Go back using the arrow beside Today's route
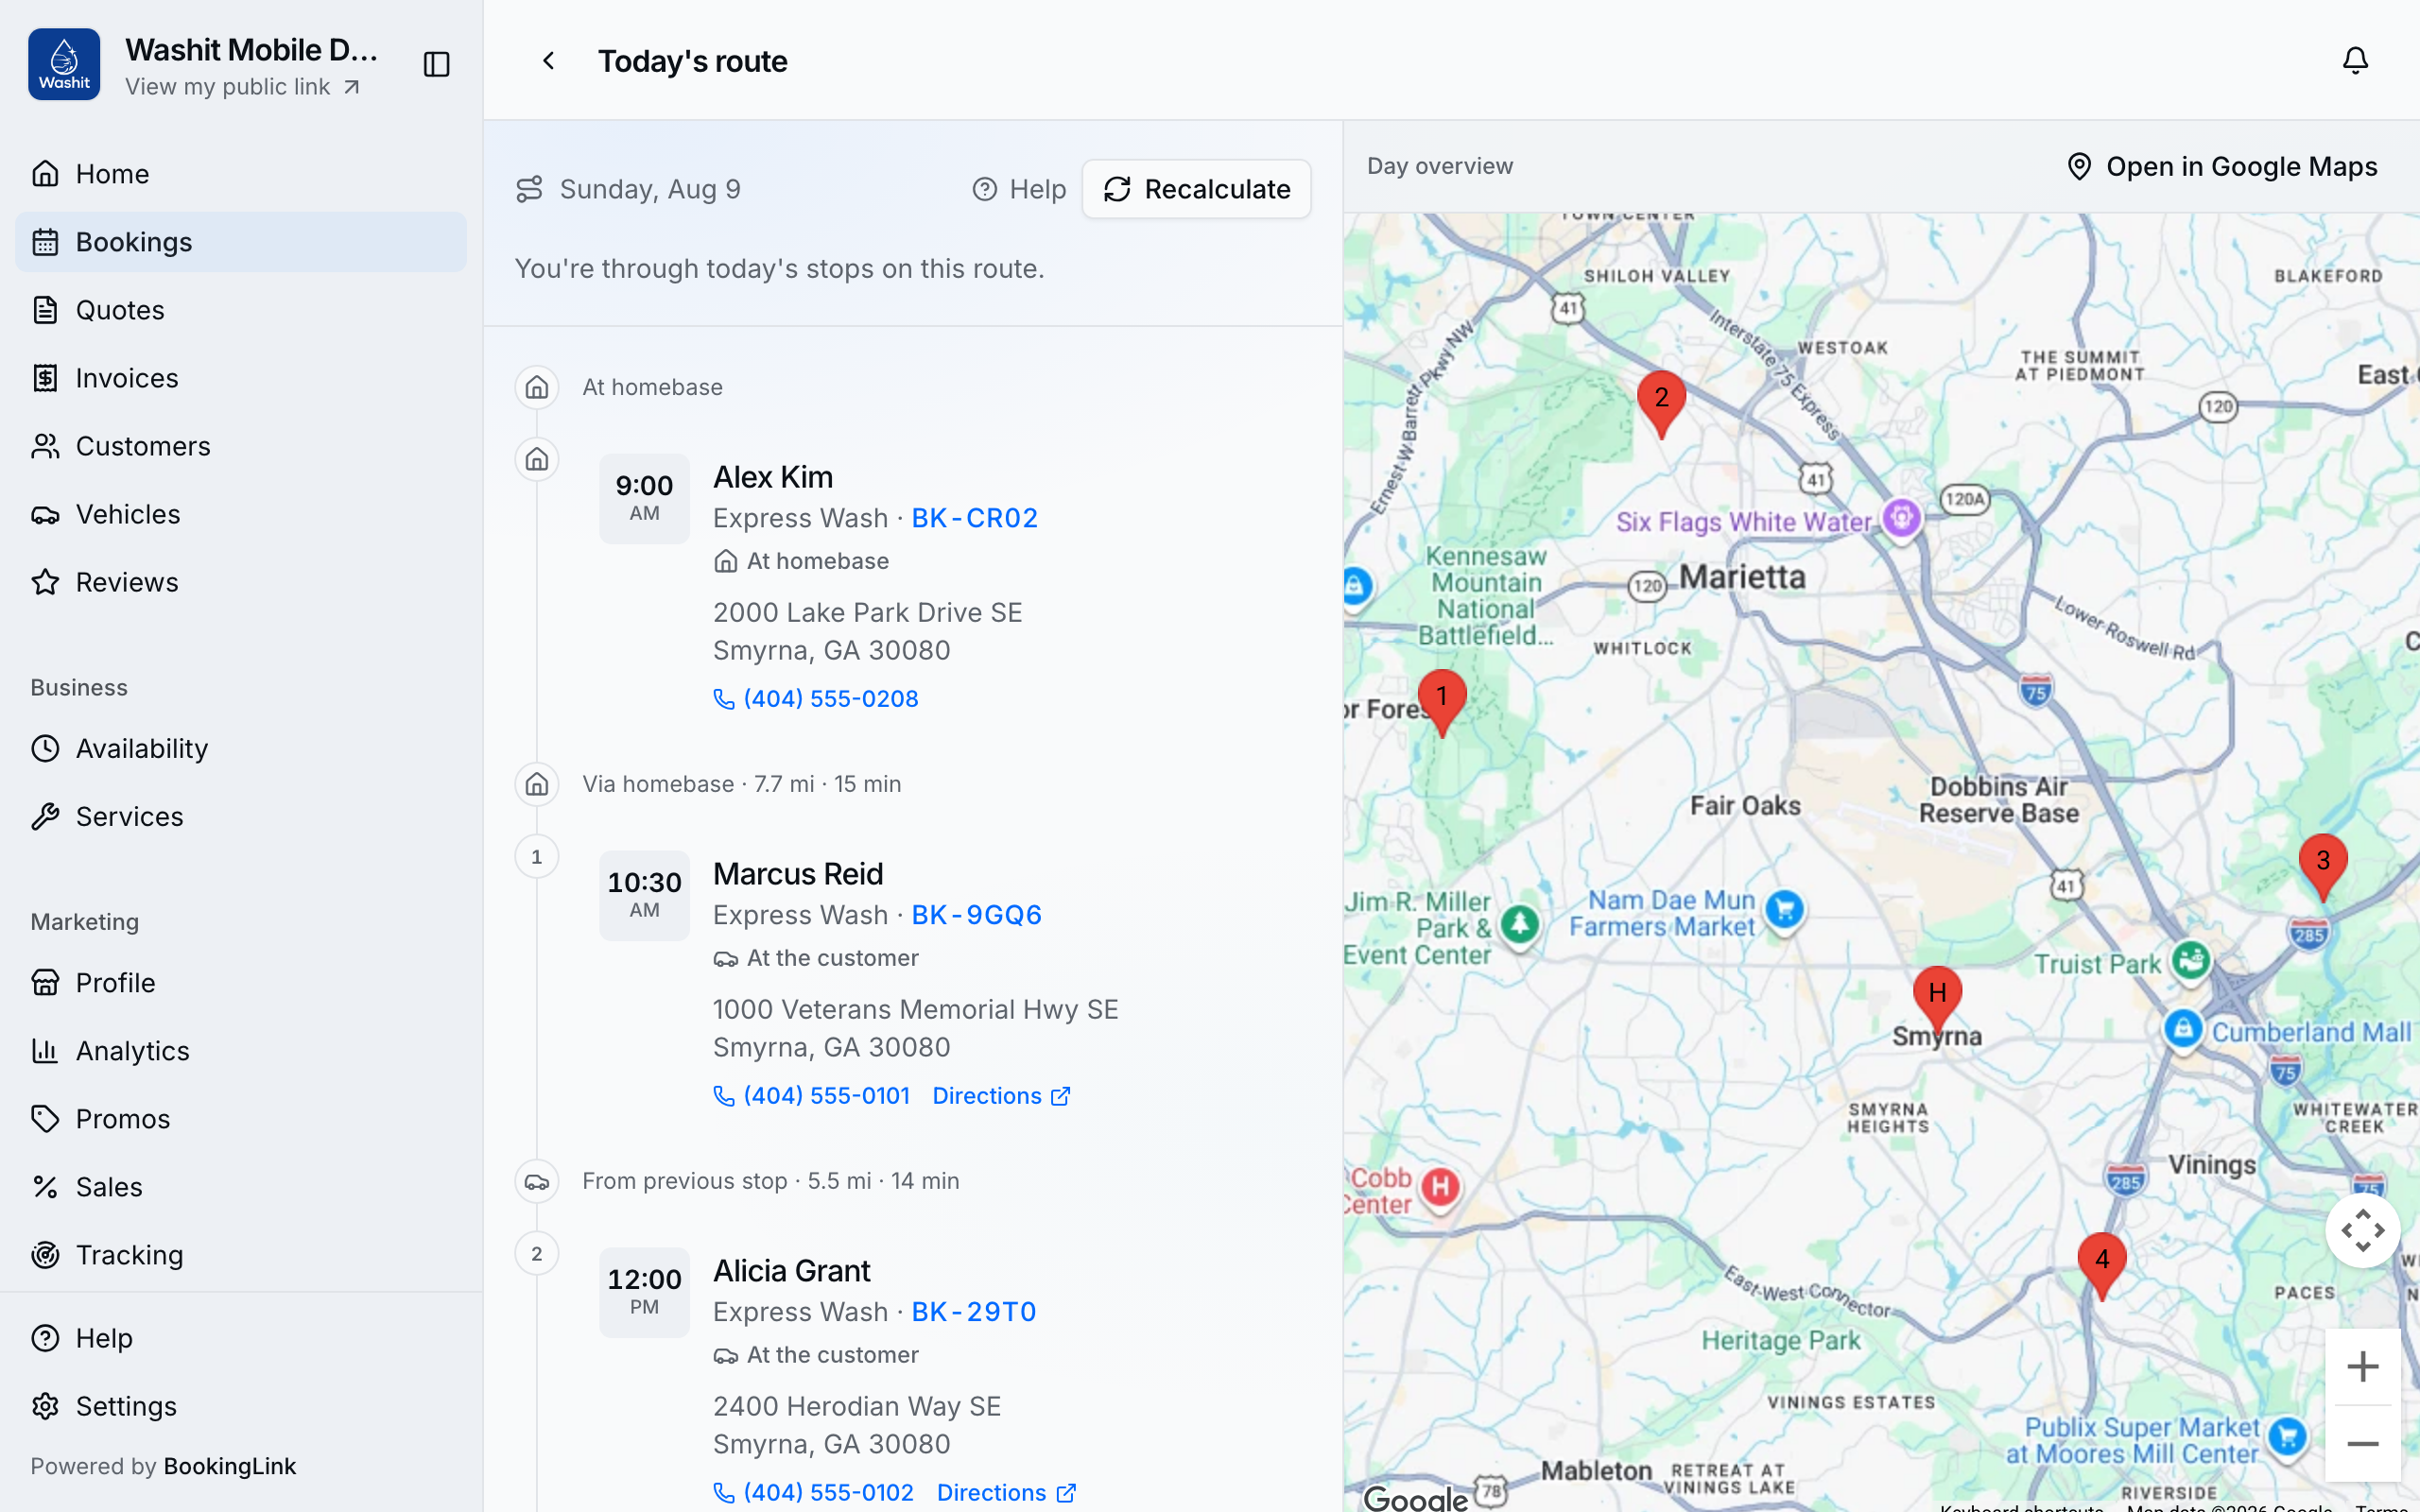Screen dimensions: 2420x1512 [x=548, y=61]
